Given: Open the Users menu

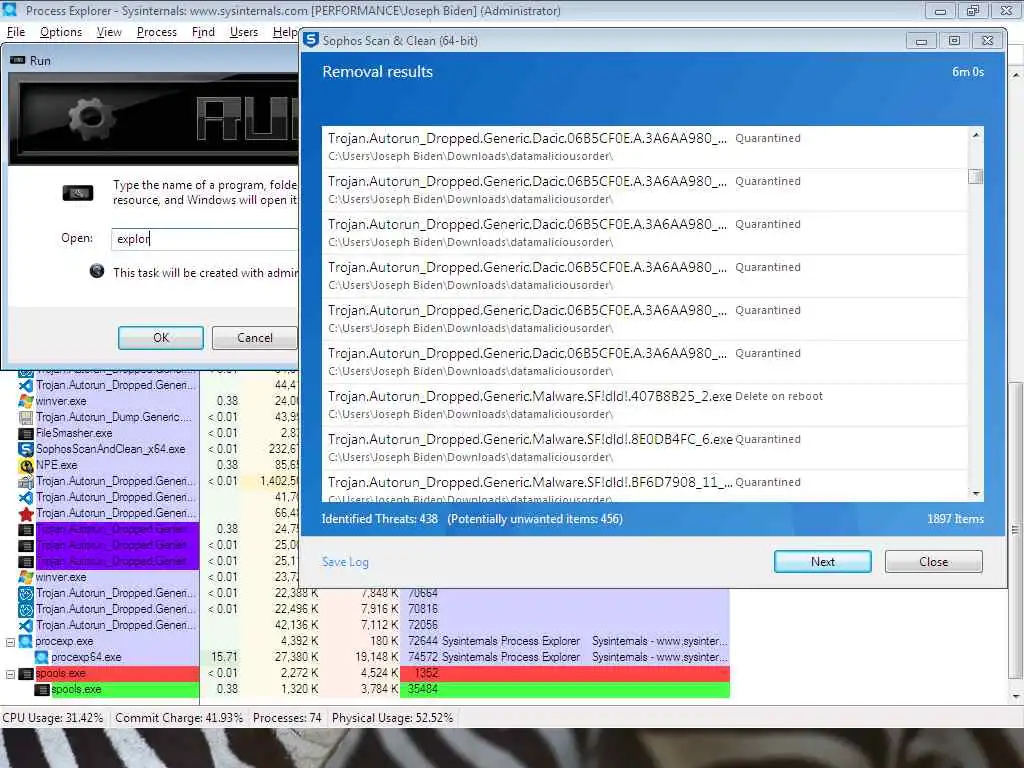Looking at the screenshot, I should point(244,32).
